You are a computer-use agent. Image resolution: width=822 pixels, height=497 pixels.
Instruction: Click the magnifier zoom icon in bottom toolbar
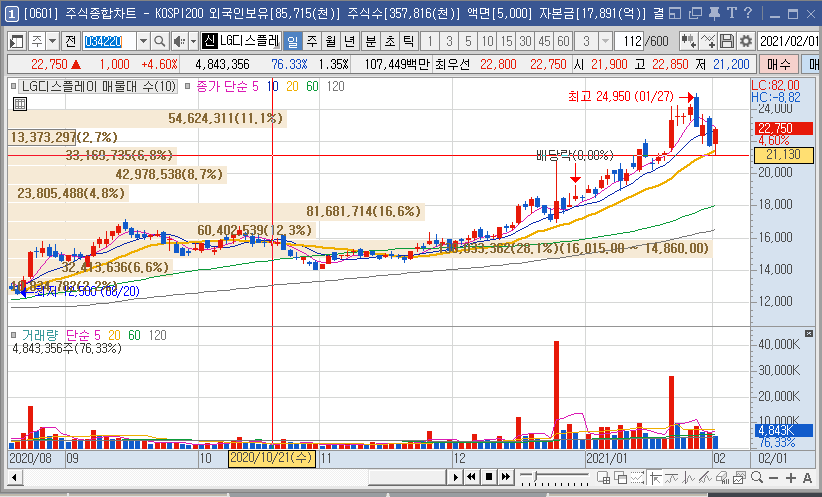756,477
